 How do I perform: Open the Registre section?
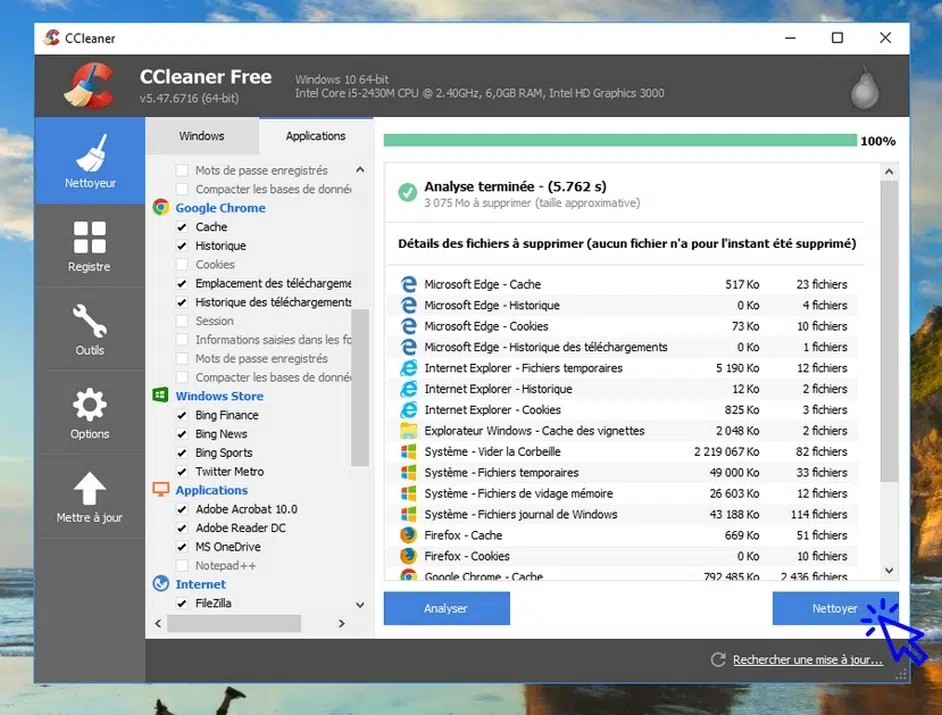point(90,246)
